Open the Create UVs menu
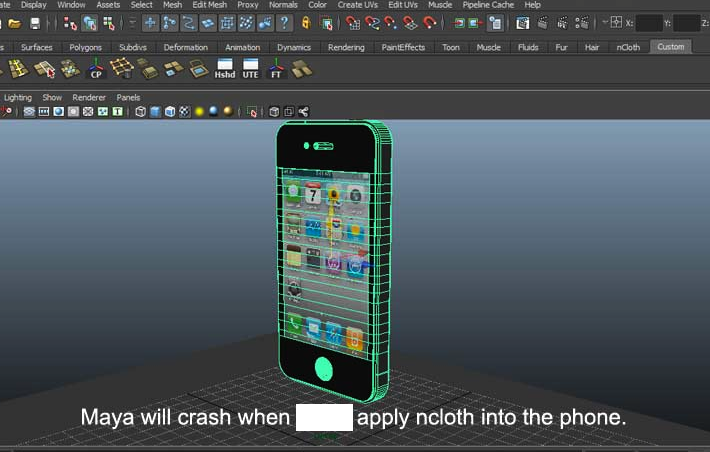710x452 pixels. 357,5
